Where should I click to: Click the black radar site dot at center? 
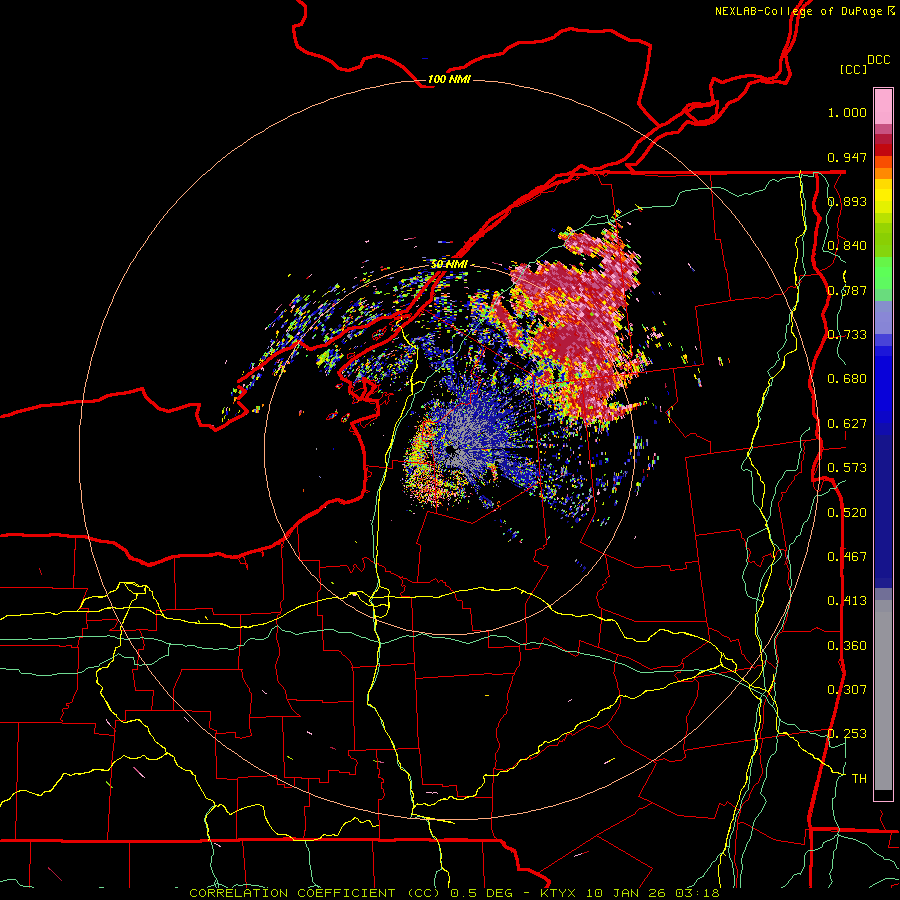tap(451, 449)
